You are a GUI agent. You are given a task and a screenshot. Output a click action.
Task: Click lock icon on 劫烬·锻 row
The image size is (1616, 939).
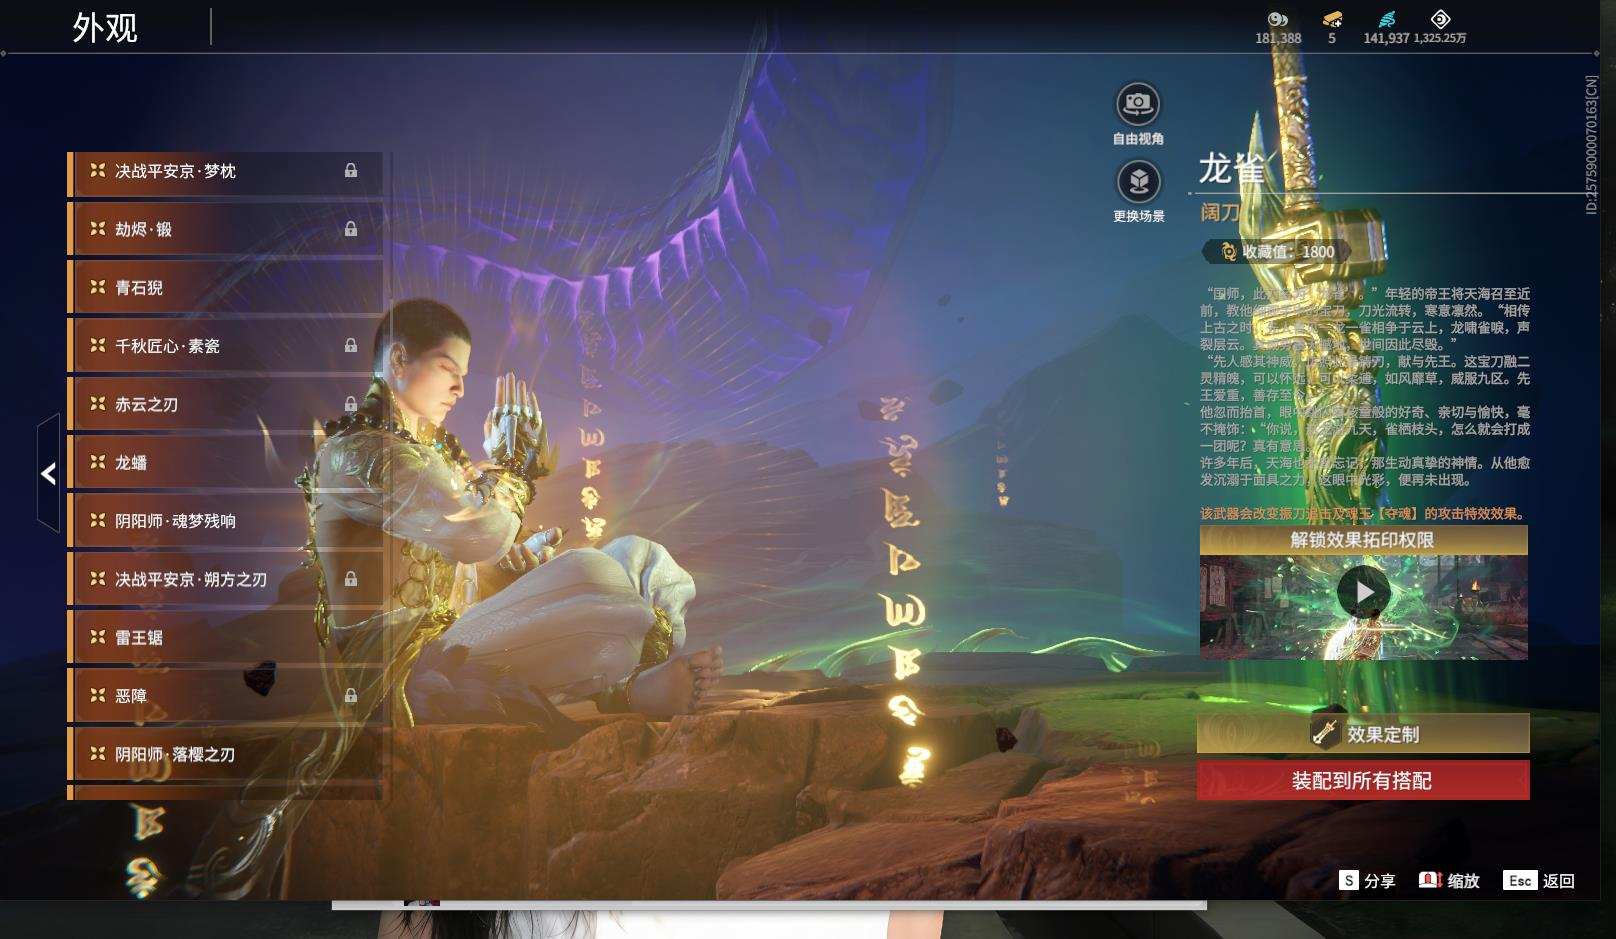click(x=351, y=229)
